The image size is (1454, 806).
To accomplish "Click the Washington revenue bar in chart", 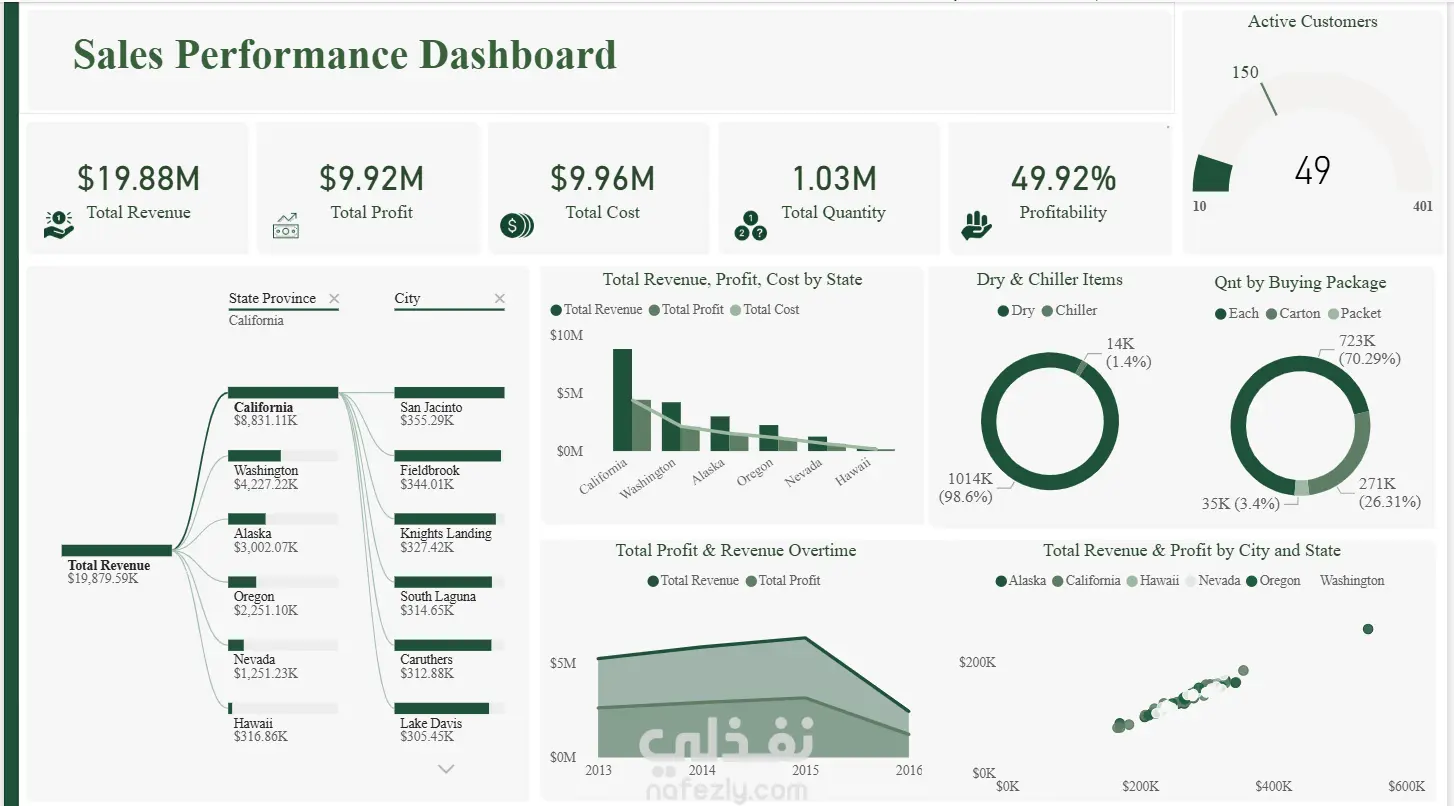I will pos(671,427).
